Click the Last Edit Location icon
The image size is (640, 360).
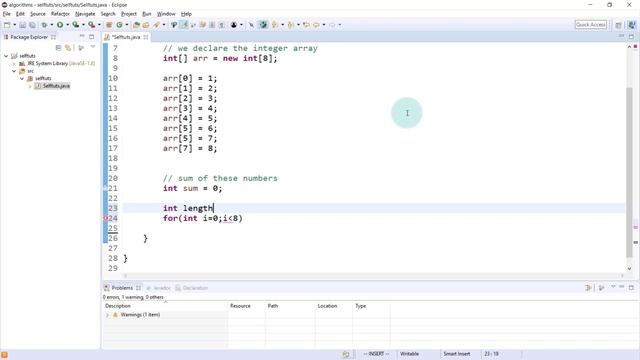tap(306, 25)
